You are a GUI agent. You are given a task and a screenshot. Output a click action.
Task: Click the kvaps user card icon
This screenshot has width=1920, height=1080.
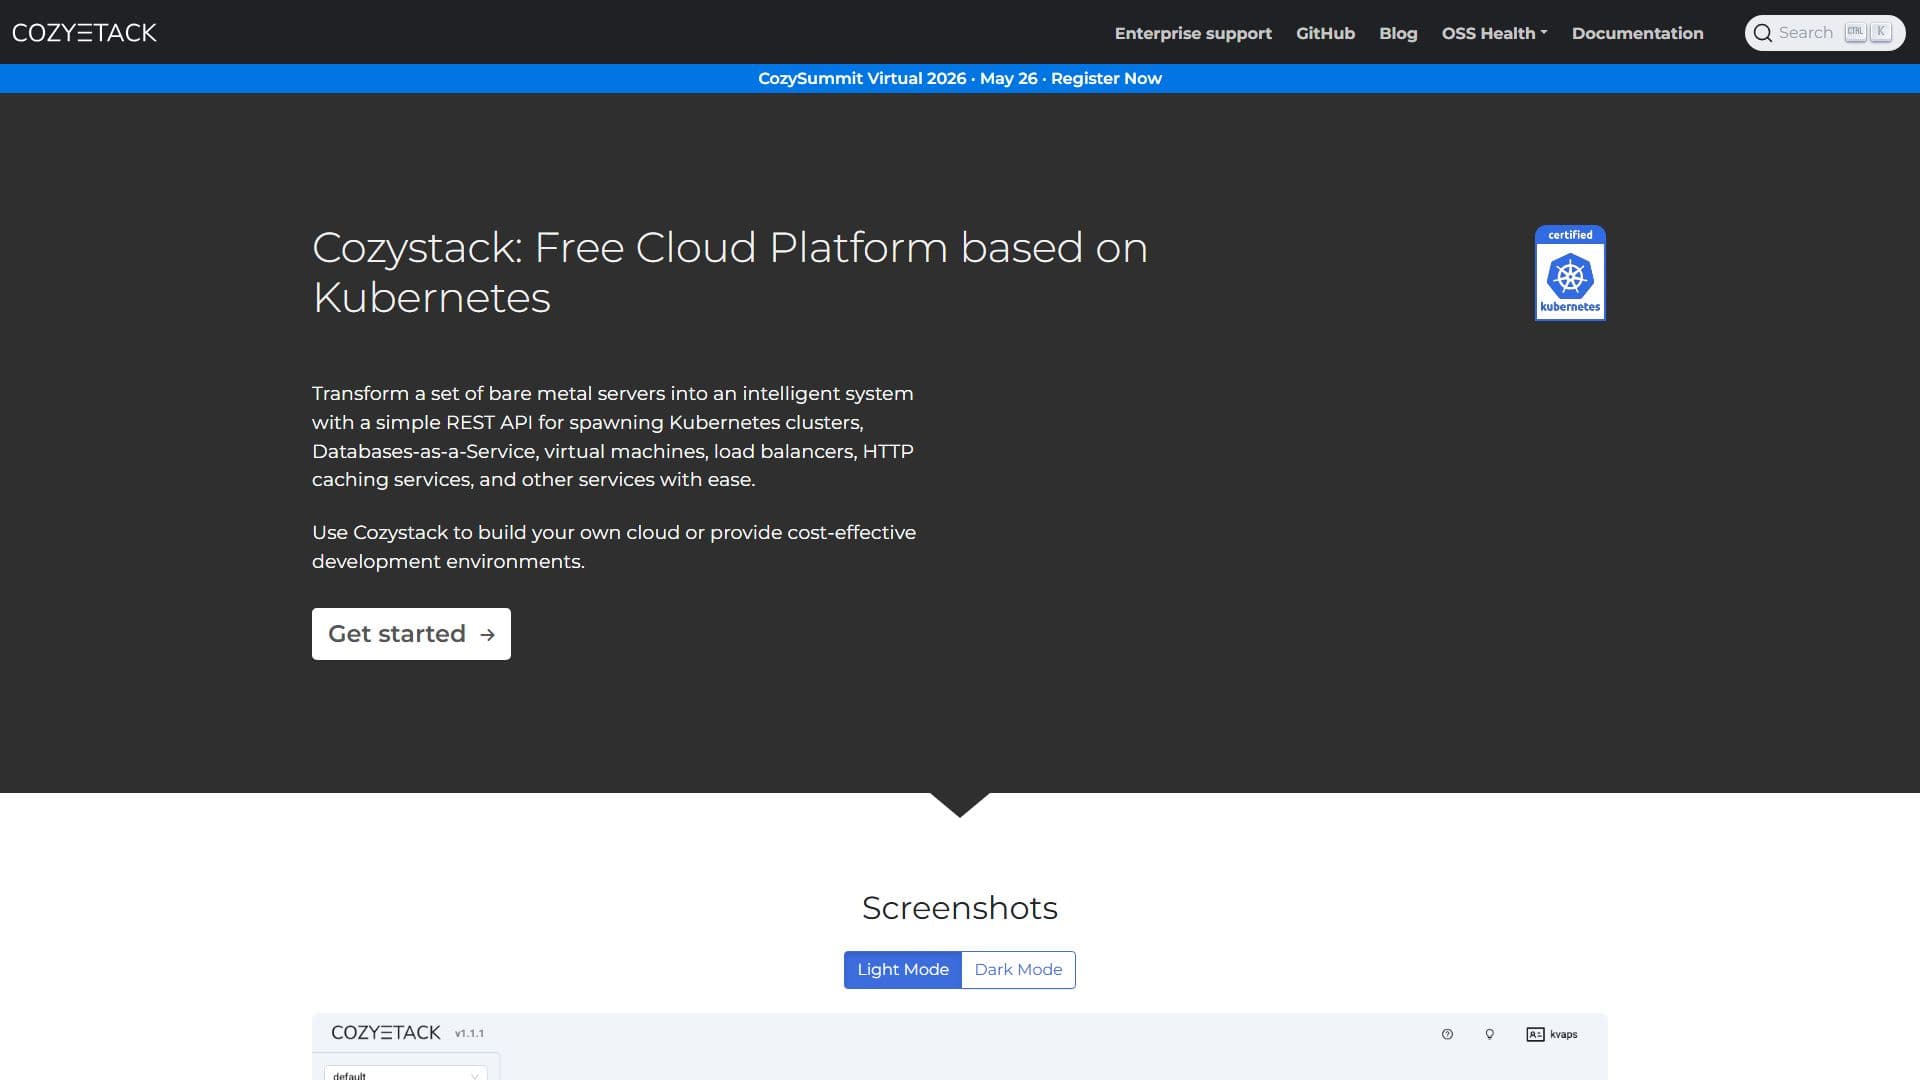[x=1535, y=1034]
